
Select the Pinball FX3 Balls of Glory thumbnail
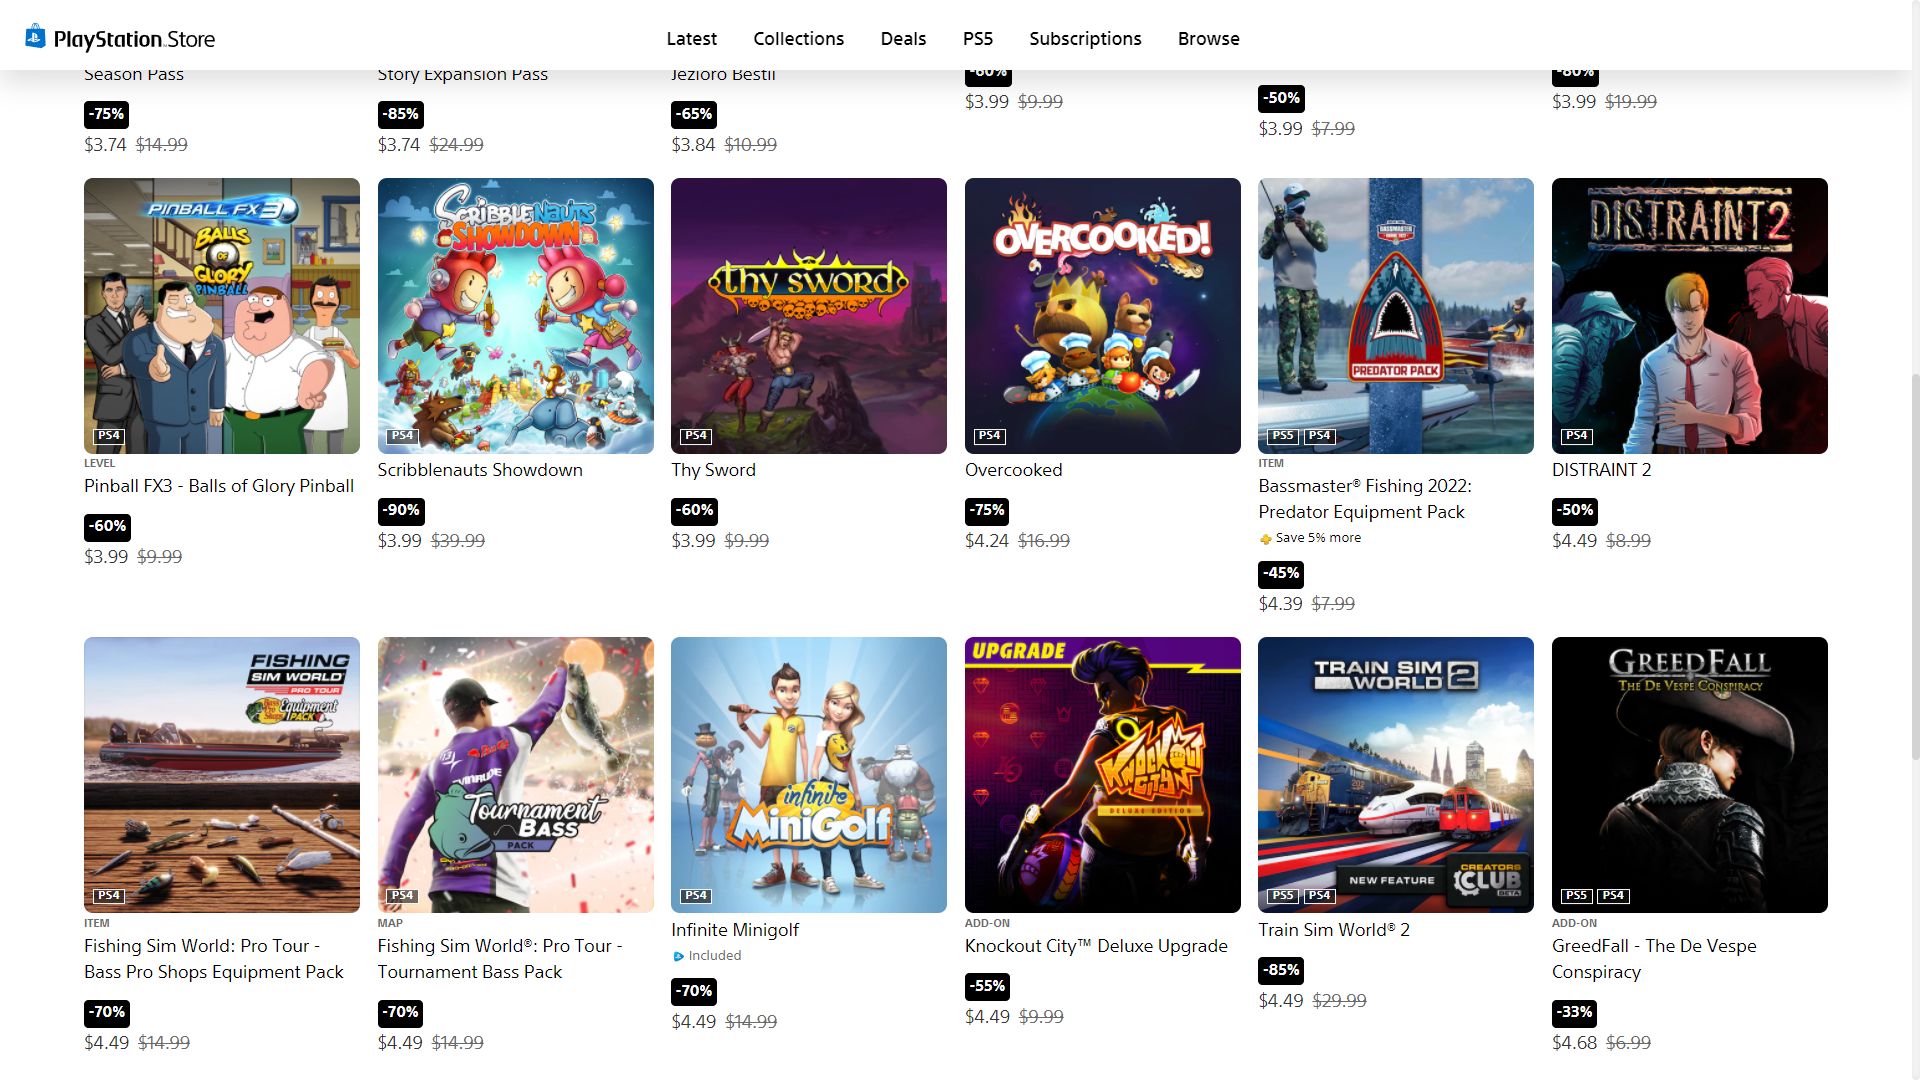222,316
